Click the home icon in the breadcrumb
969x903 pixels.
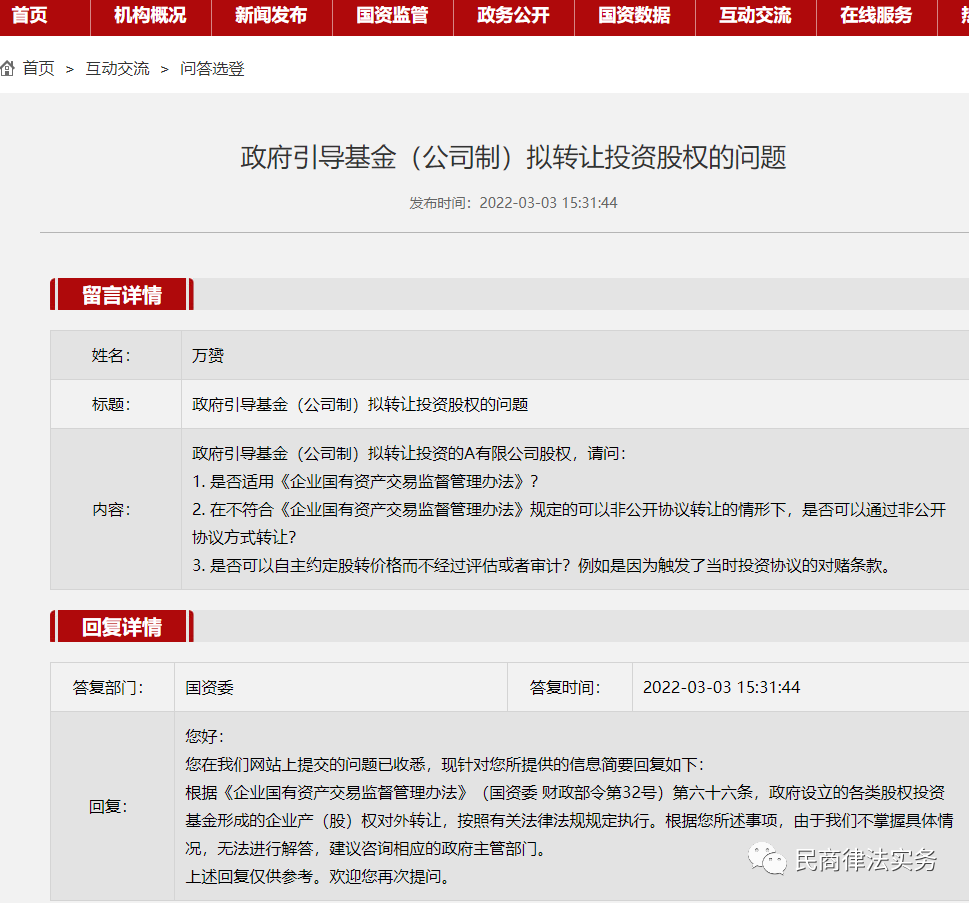(8, 68)
